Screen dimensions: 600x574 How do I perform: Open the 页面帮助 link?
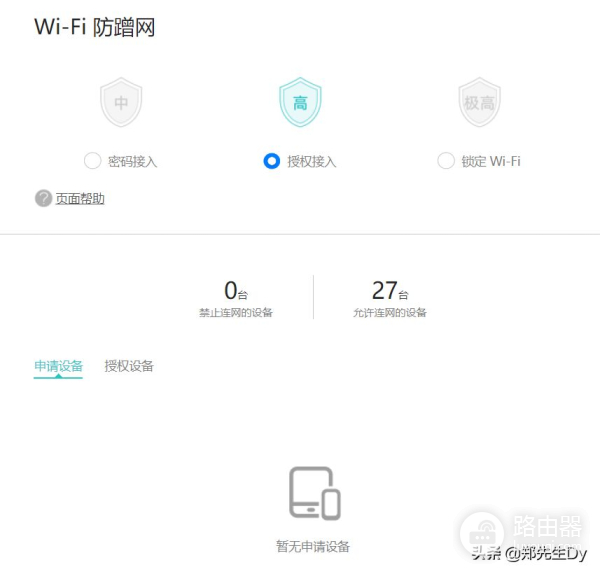coord(80,199)
